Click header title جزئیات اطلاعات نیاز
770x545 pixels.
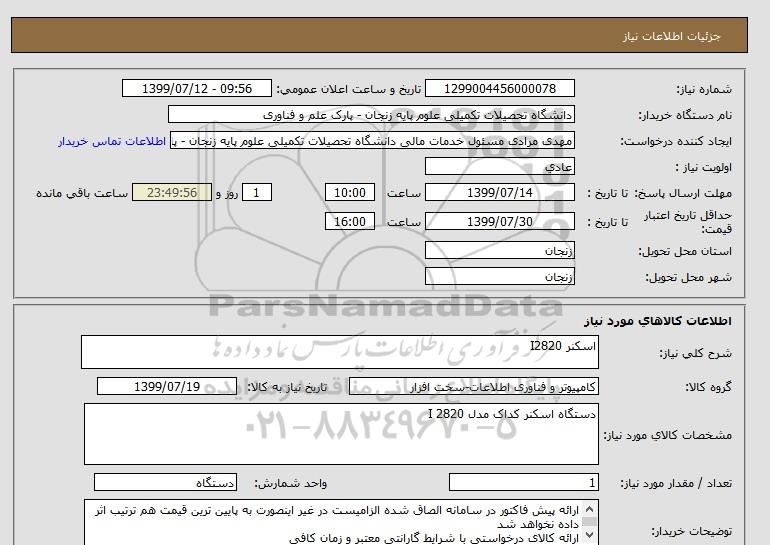(x=671, y=36)
